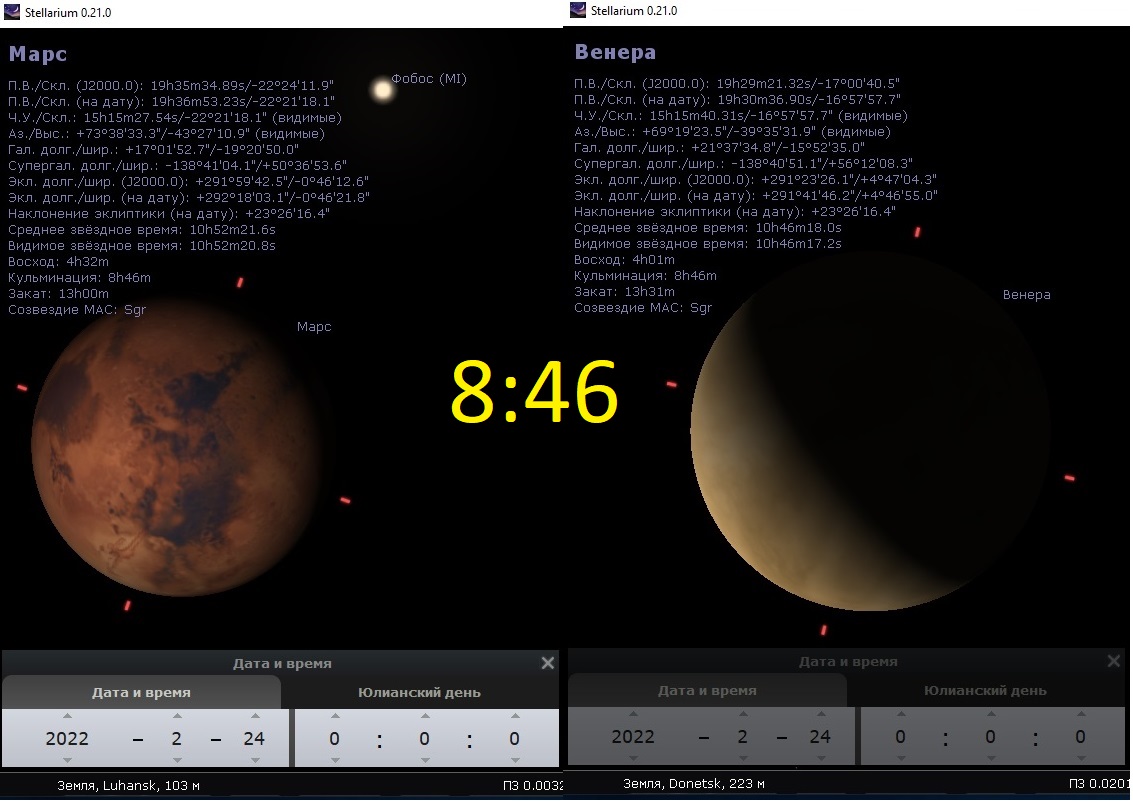Click minutes field in left window

tap(424, 739)
